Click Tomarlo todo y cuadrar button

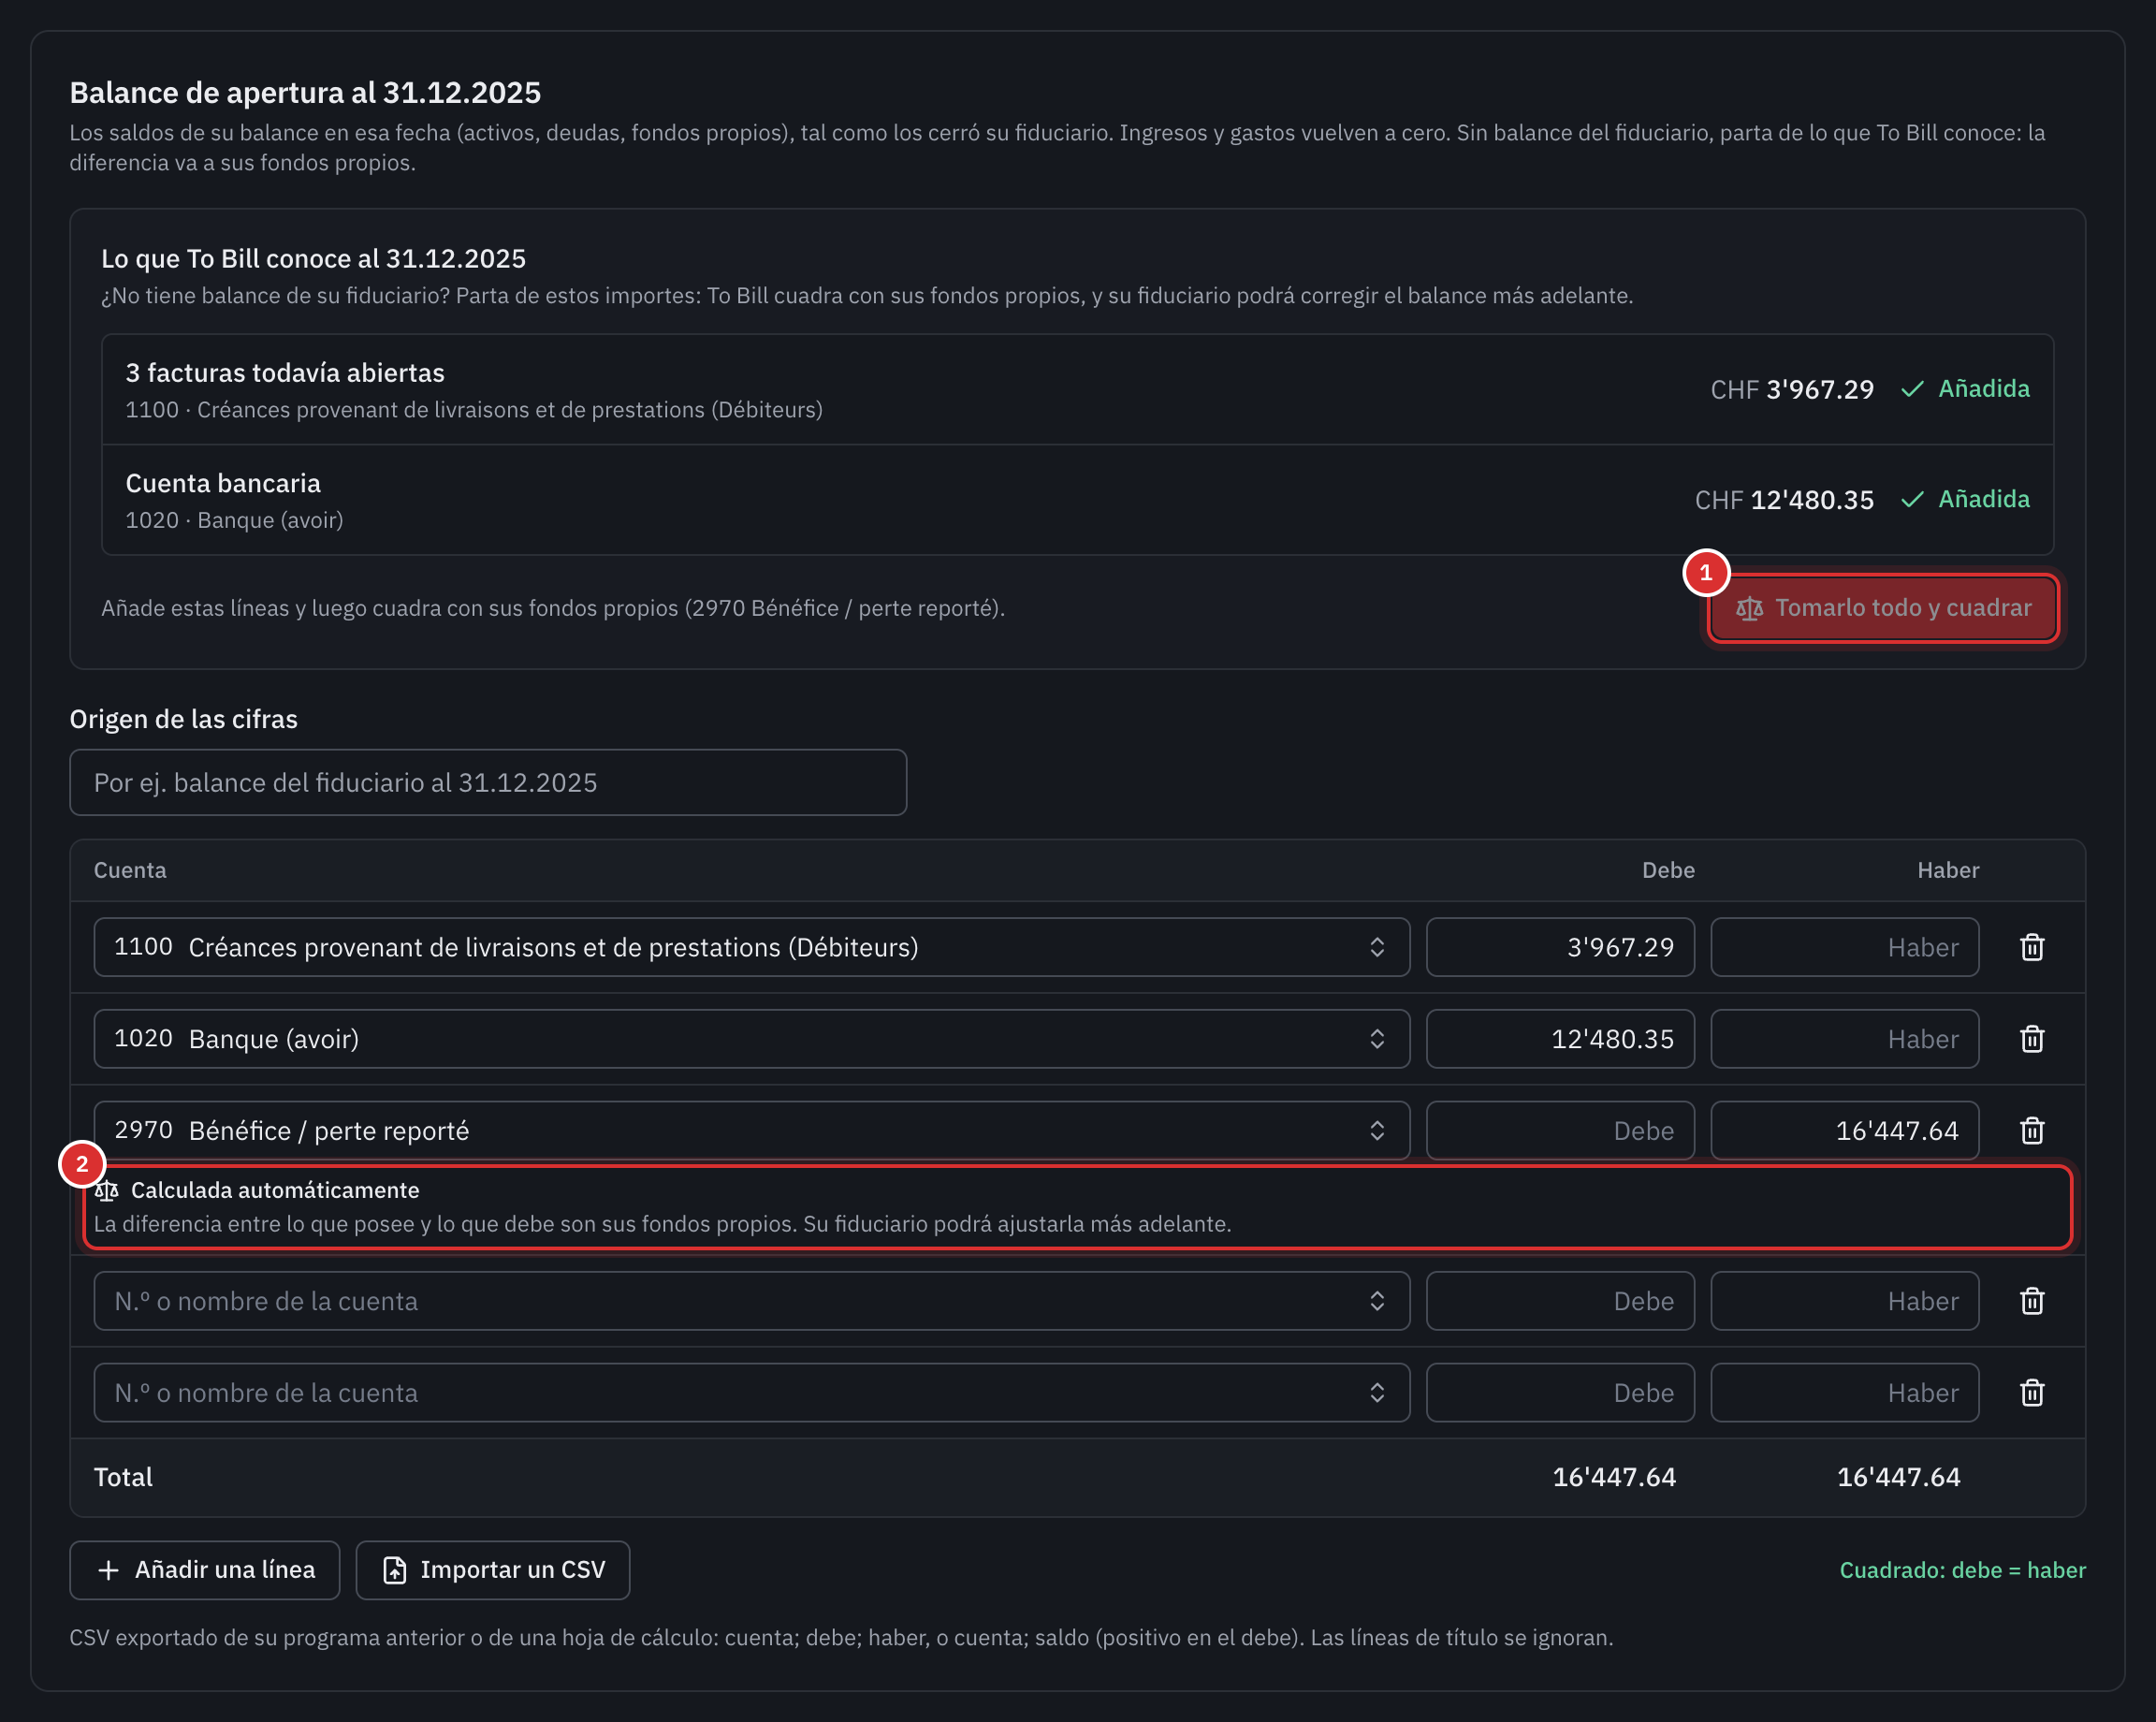pyautogui.click(x=1883, y=608)
